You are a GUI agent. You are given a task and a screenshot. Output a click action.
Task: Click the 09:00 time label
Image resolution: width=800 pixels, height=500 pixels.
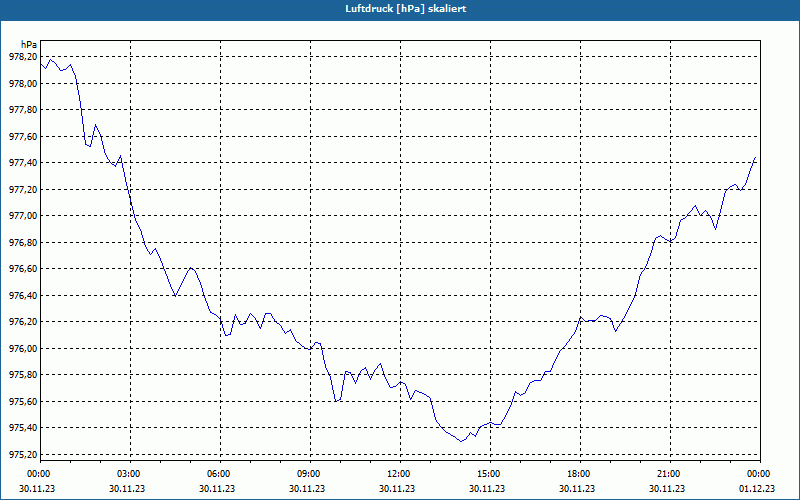[x=310, y=474]
